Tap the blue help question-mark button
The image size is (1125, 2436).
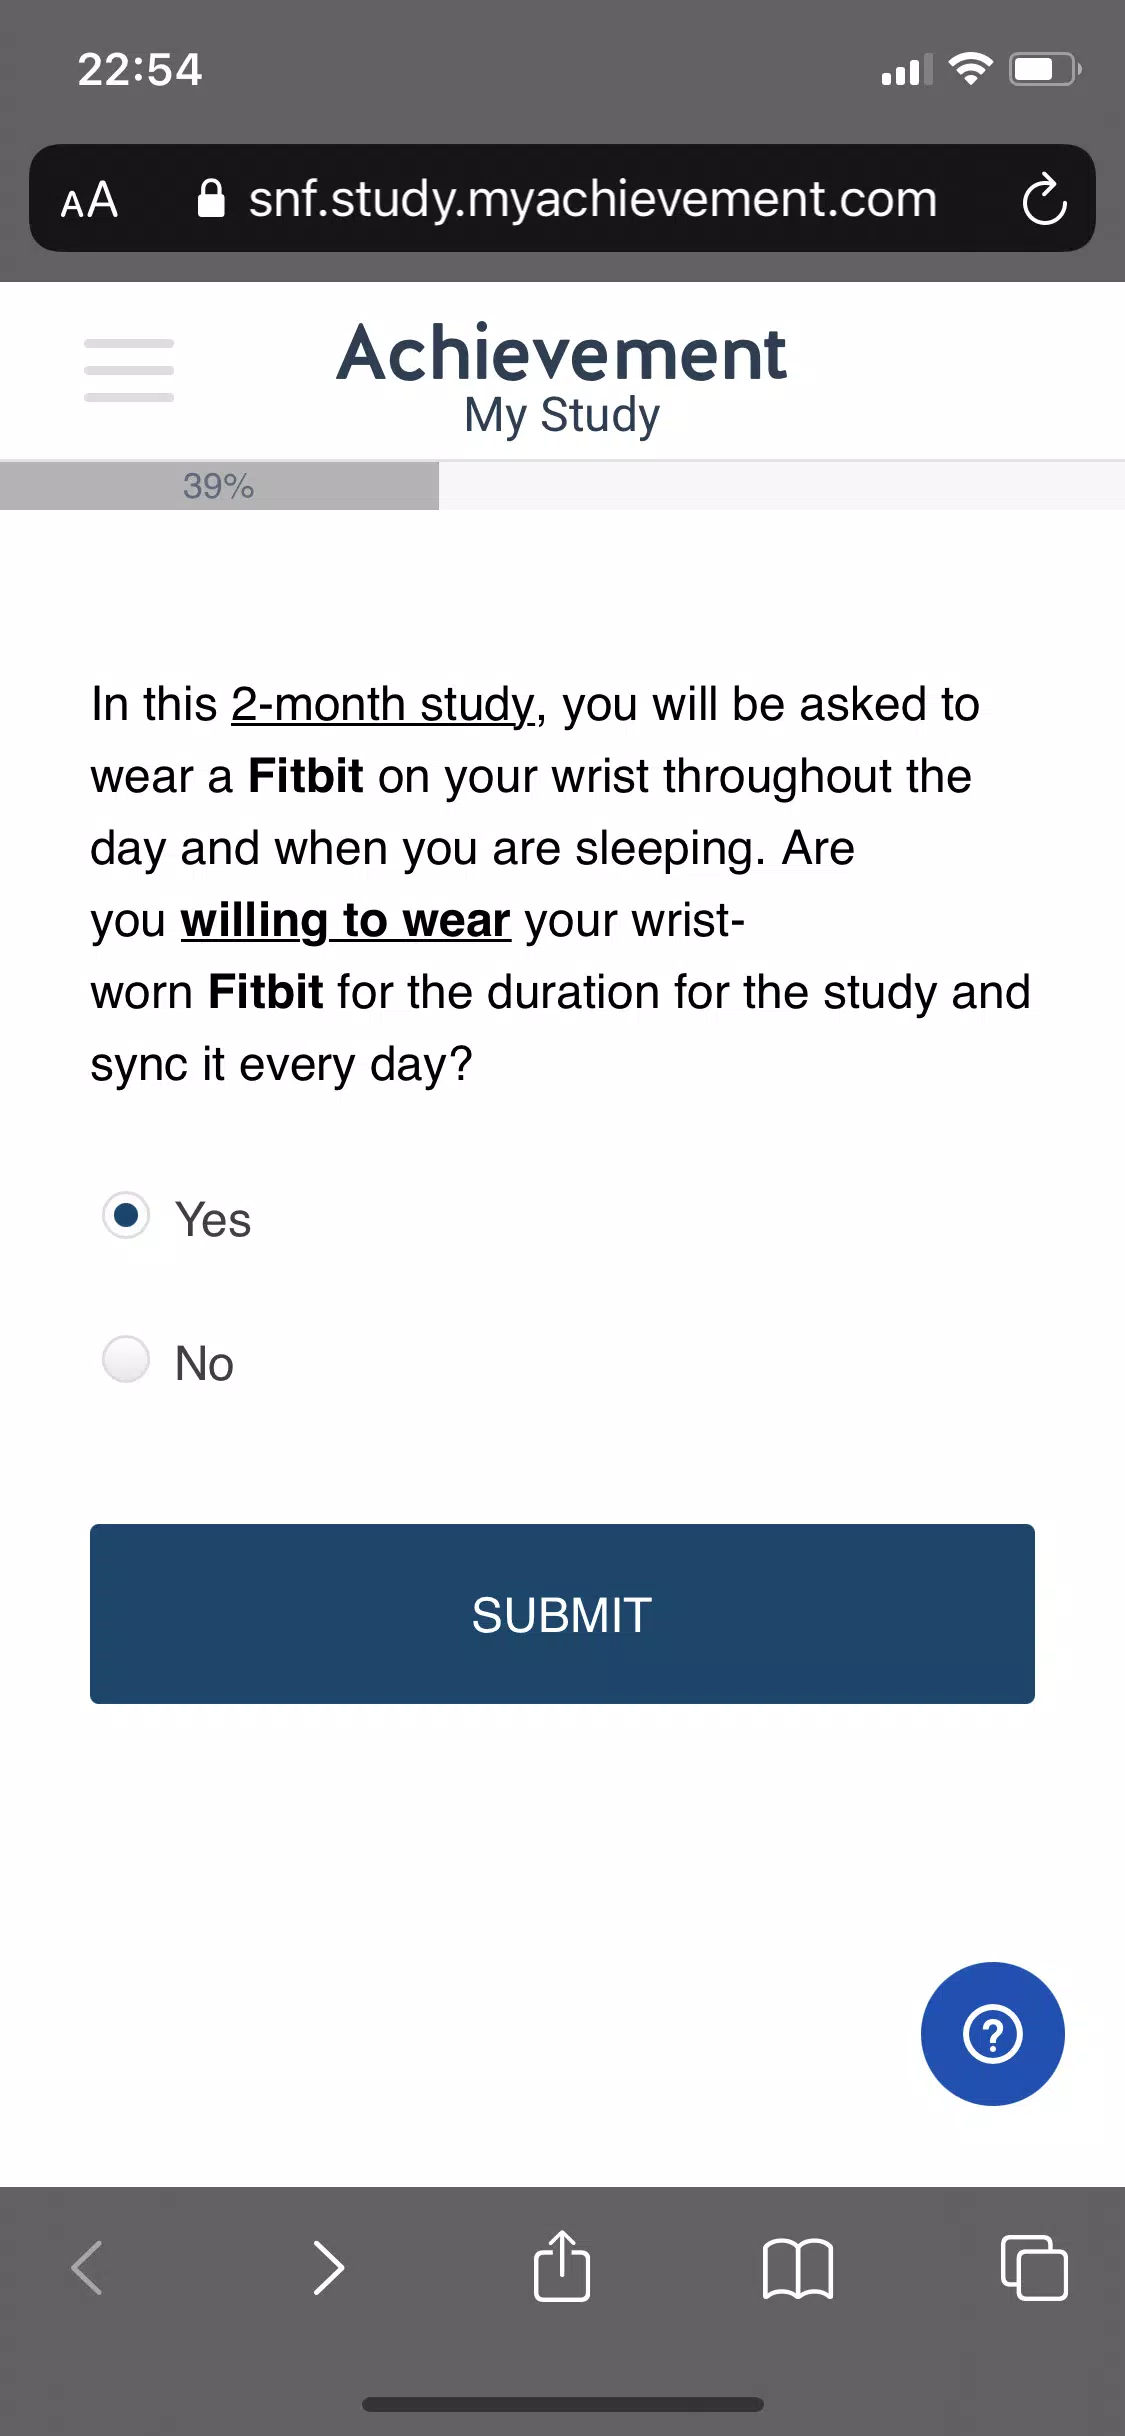point(992,2033)
